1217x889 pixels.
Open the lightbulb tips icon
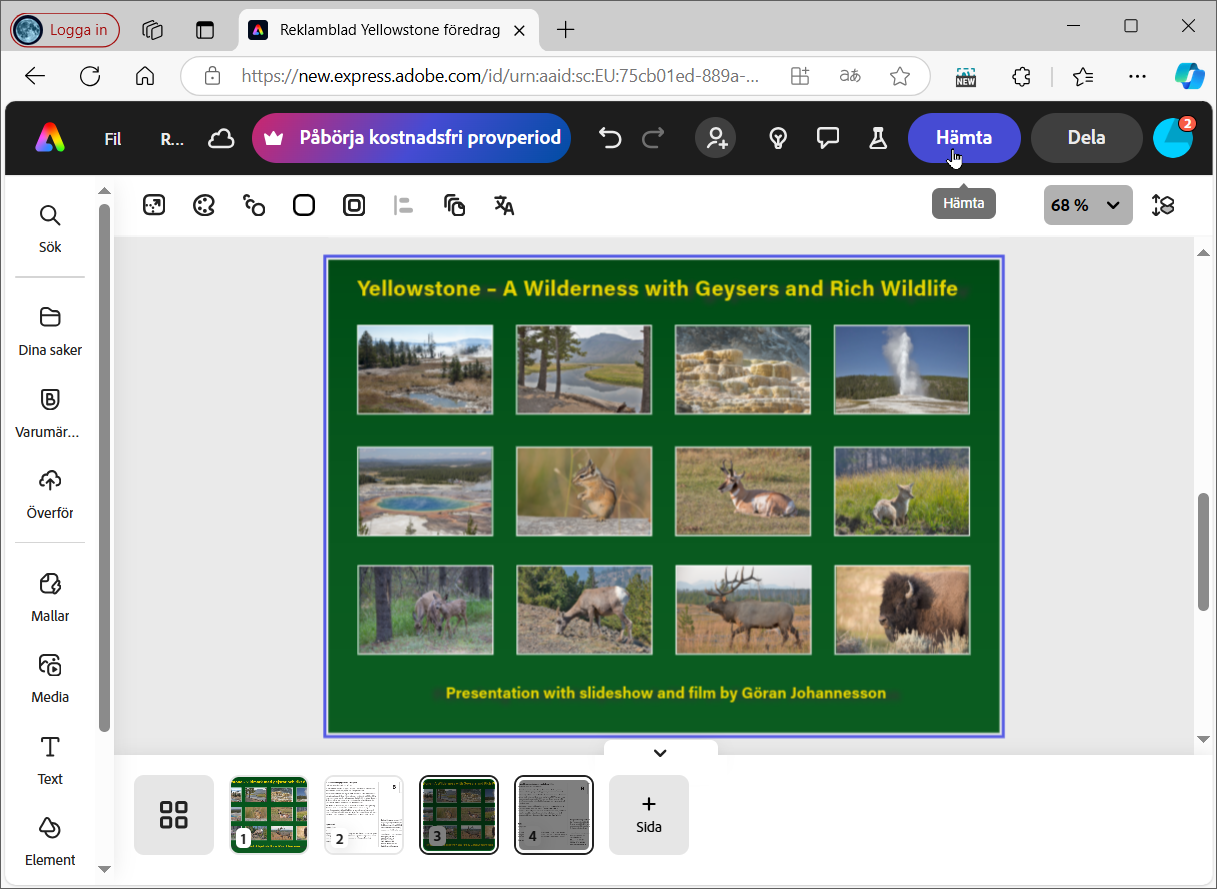pos(778,138)
